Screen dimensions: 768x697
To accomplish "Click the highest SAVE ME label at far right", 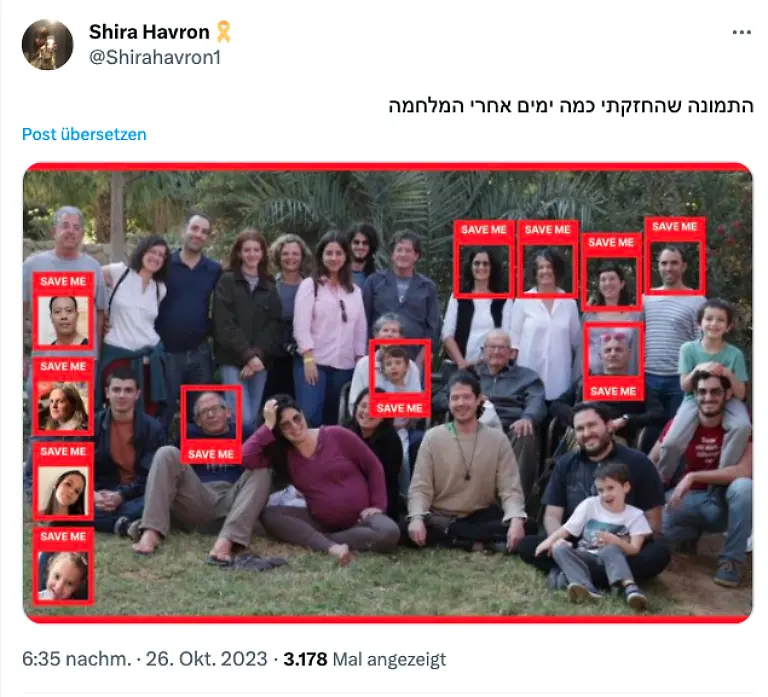I will [x=674, y=226].
